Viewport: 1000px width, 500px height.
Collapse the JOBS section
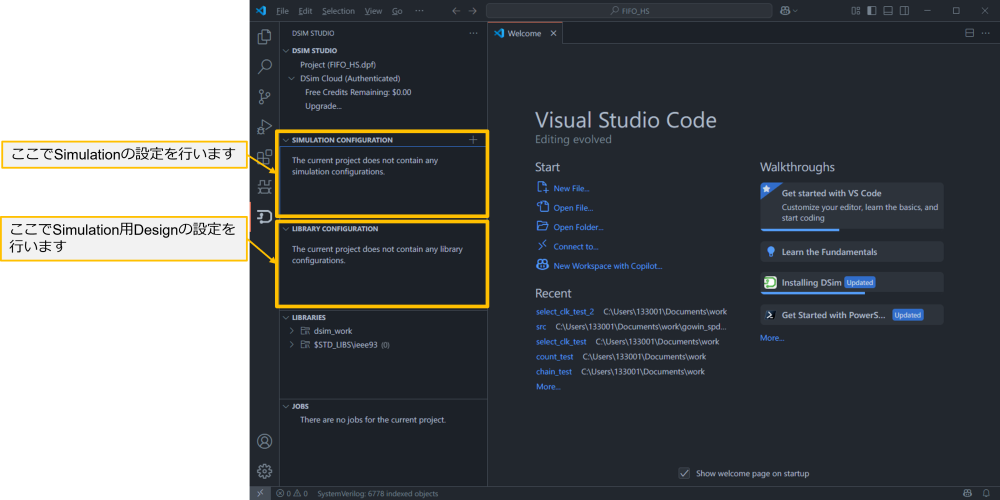click(x=286, y=406)
